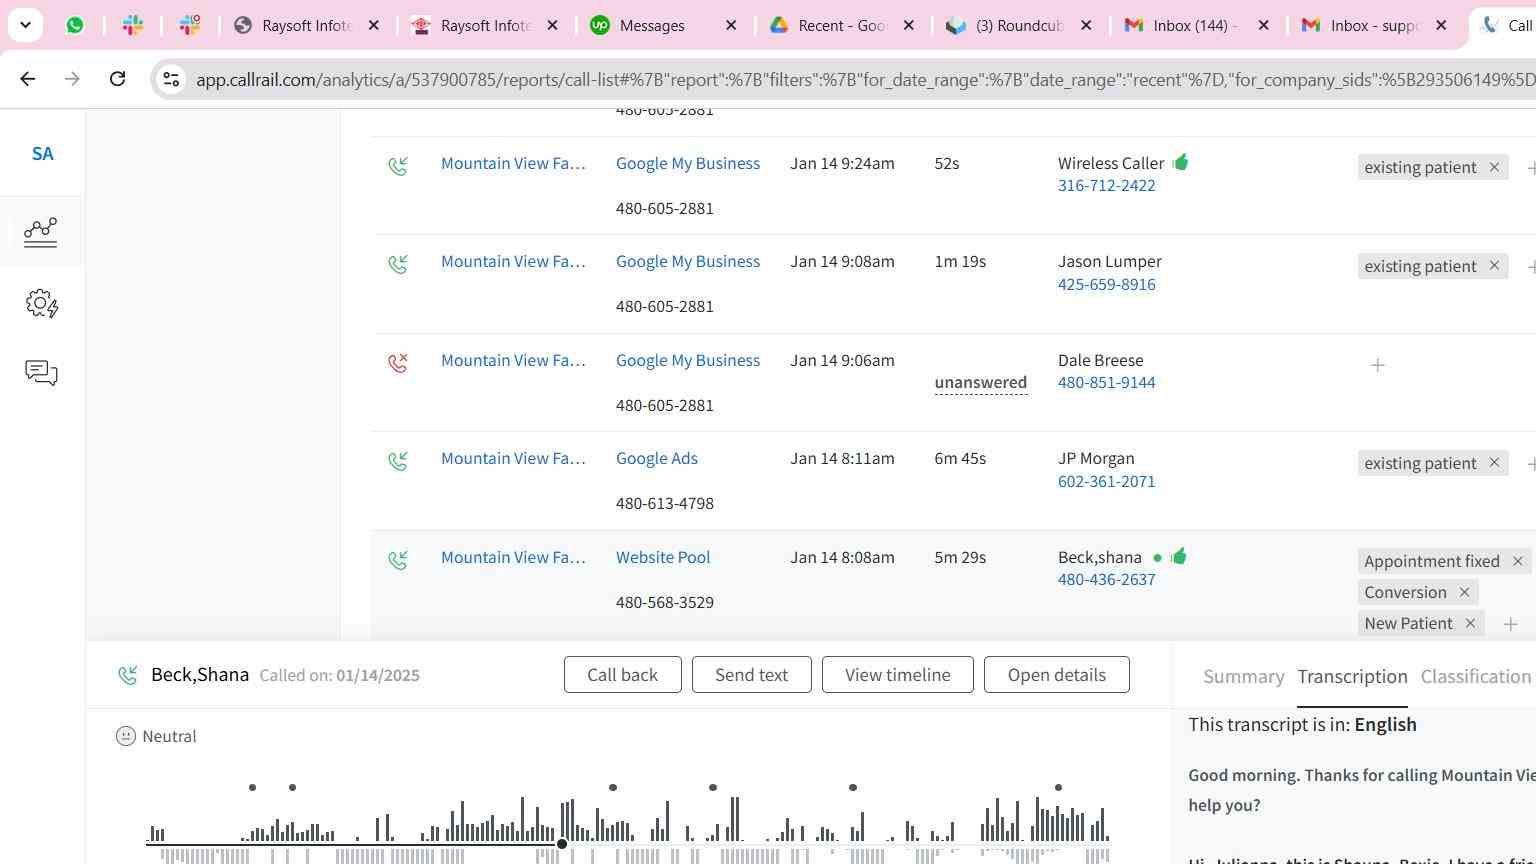Open phone number 602-361-2071

coord(1107,481)
